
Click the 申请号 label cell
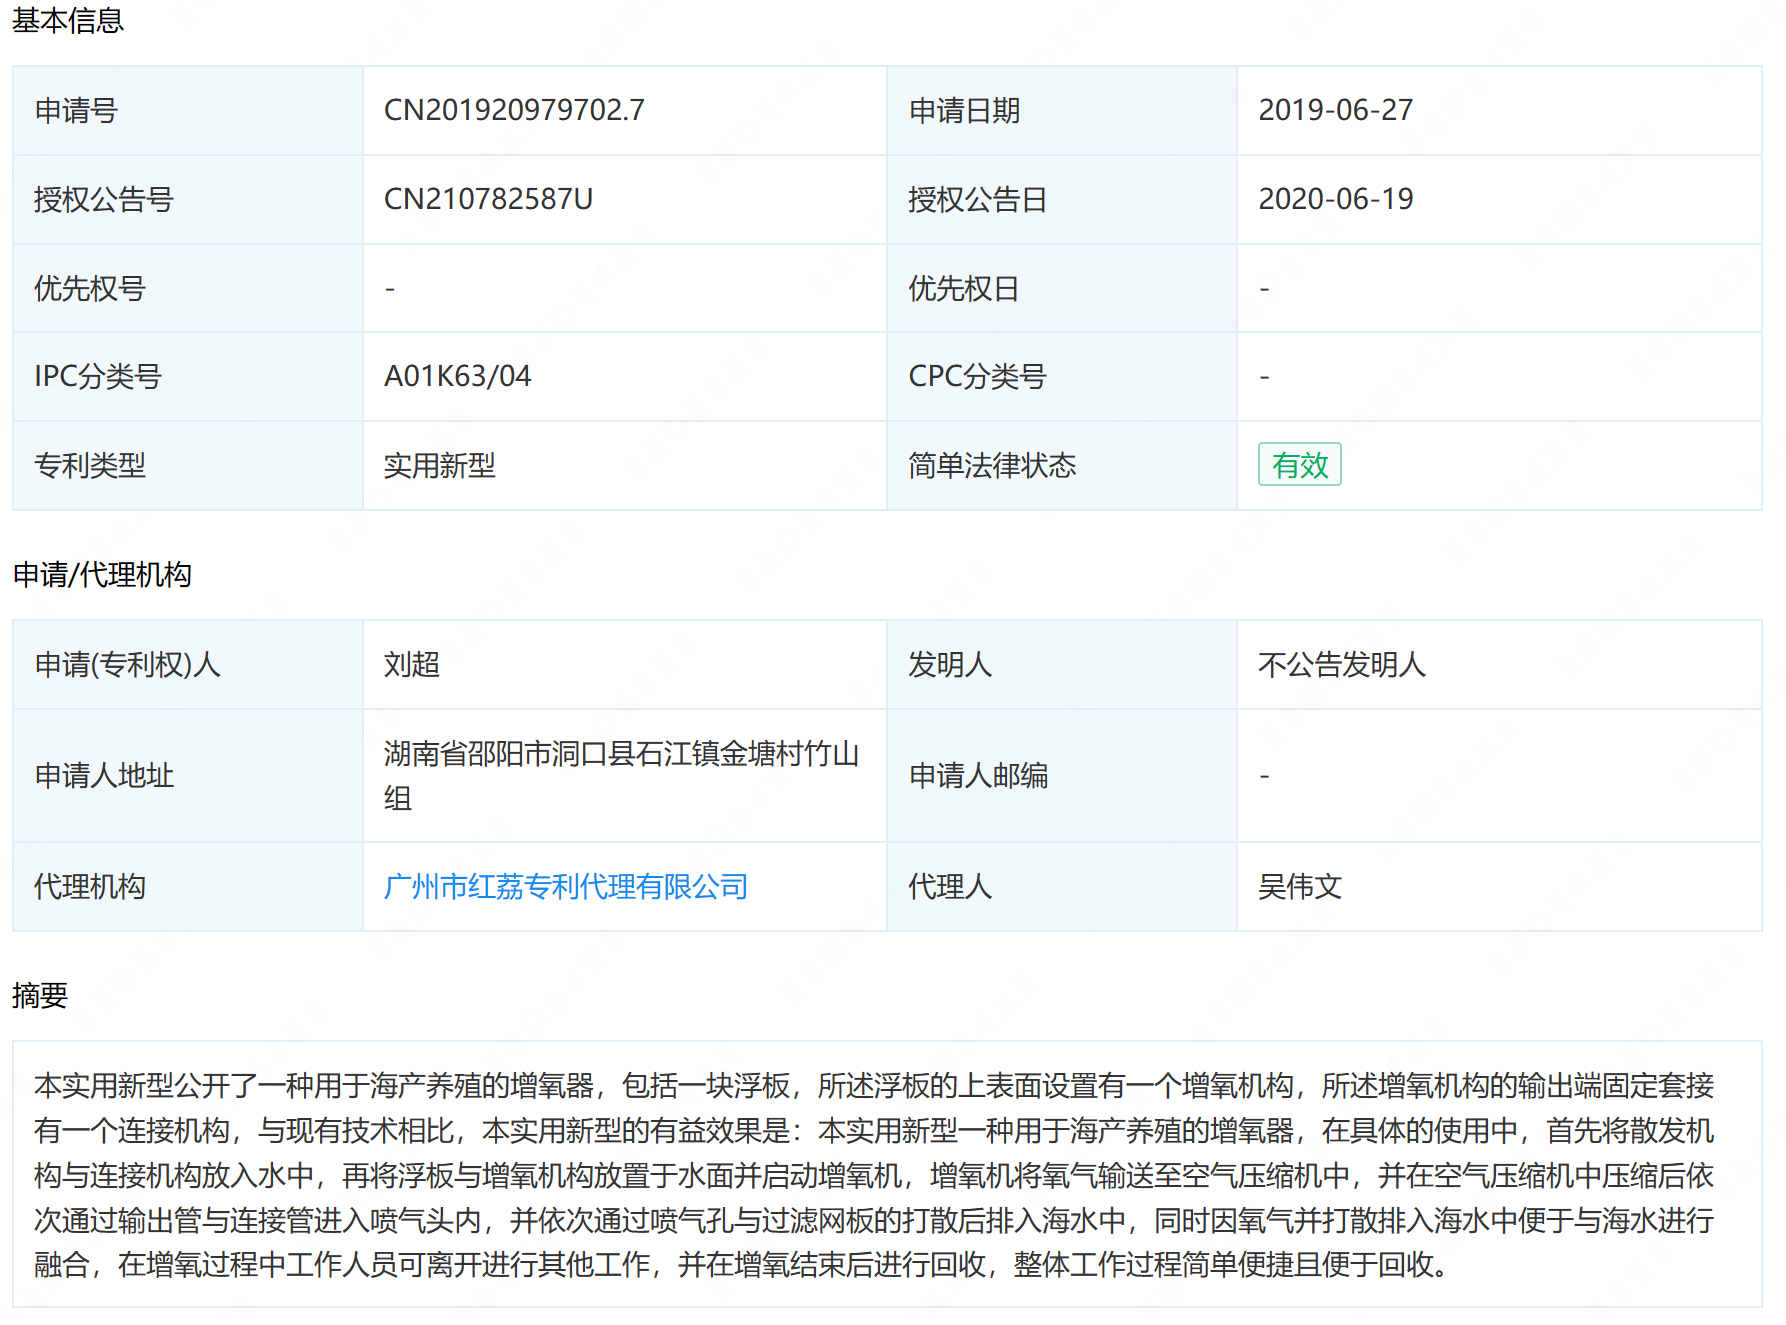tap(188, 110)
